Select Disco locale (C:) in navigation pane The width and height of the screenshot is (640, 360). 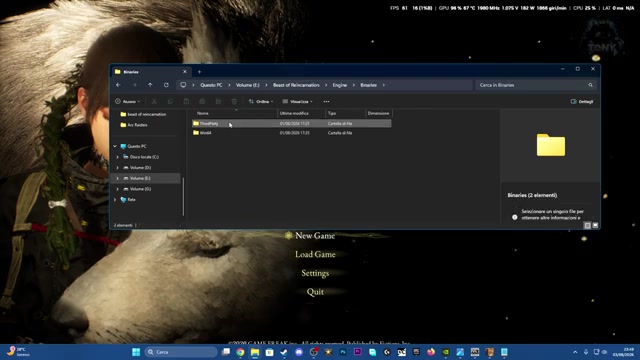[144, 157]
